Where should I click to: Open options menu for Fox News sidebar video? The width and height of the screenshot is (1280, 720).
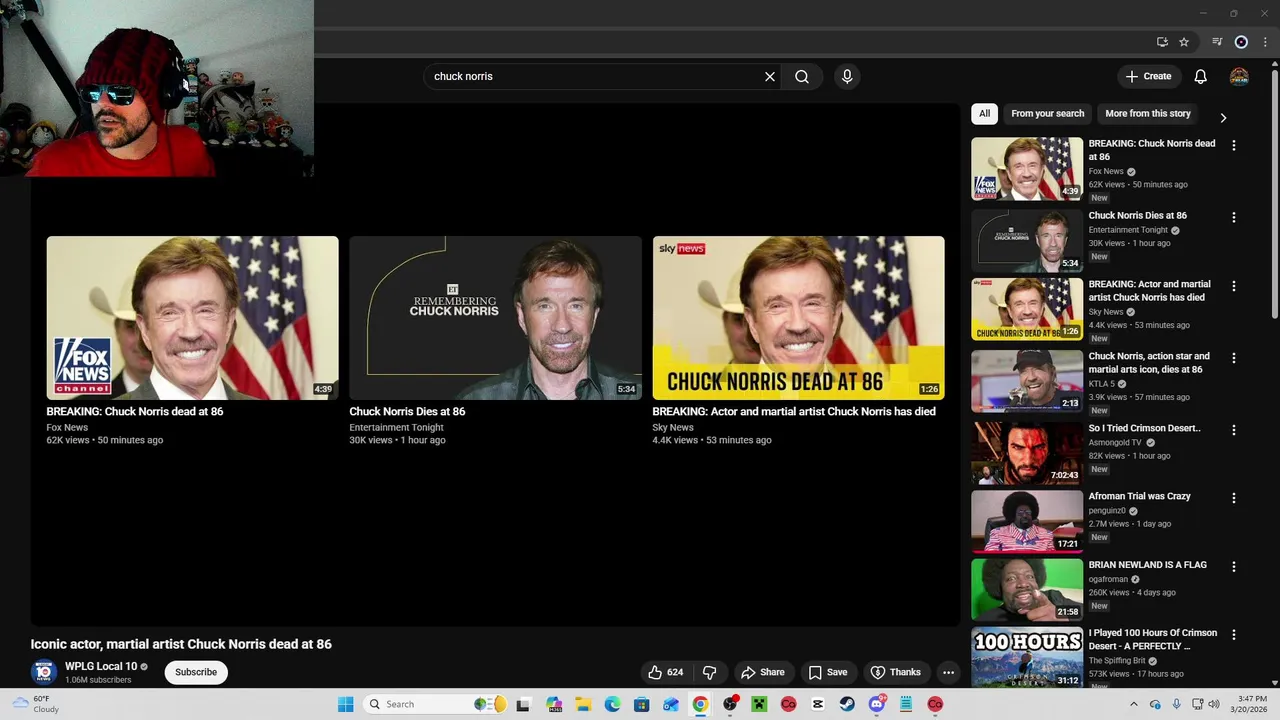tap(1234, 145)
